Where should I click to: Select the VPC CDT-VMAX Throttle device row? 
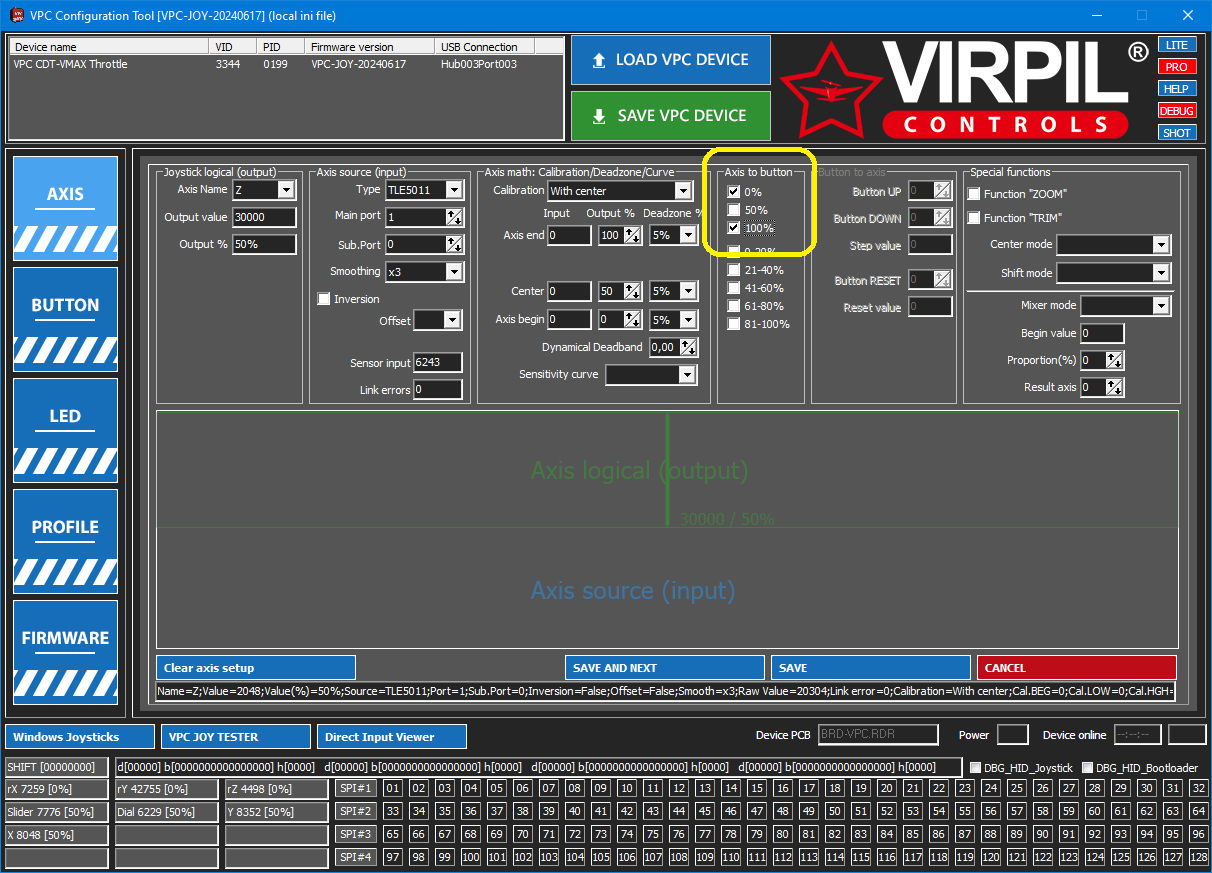click(110, 65)
